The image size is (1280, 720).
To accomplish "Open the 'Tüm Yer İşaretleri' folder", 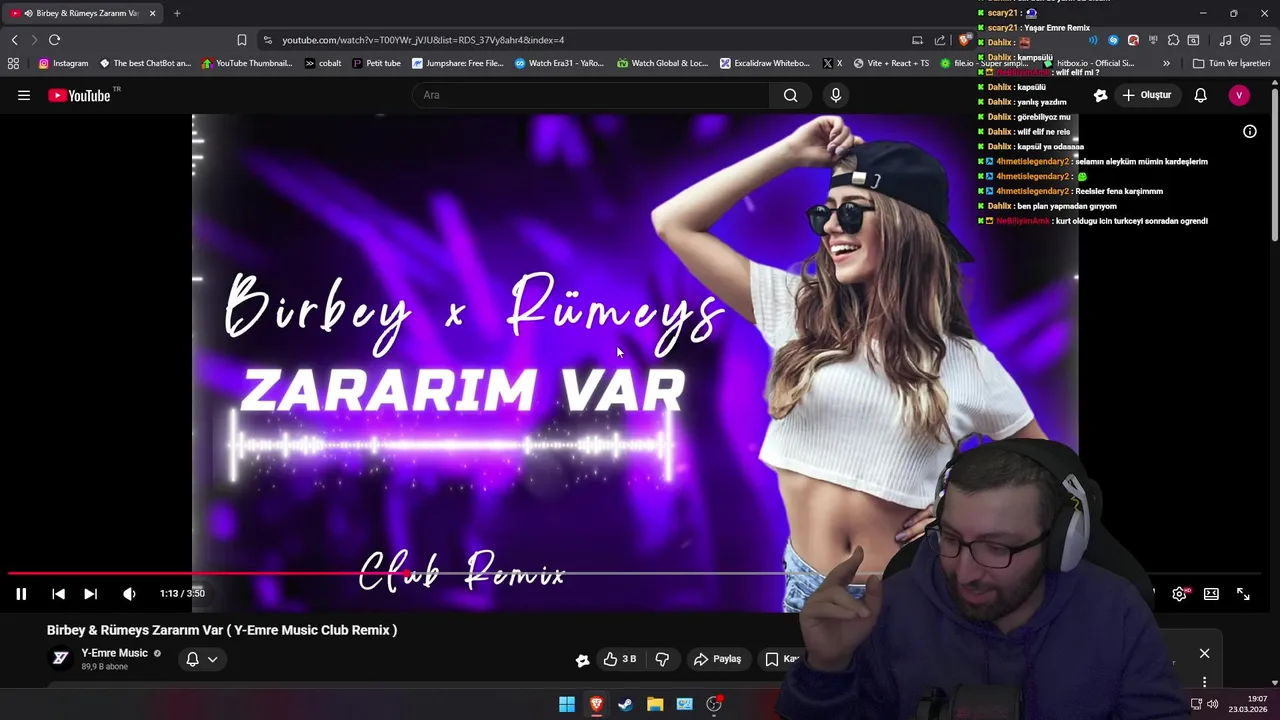I will click(1231, 63).
